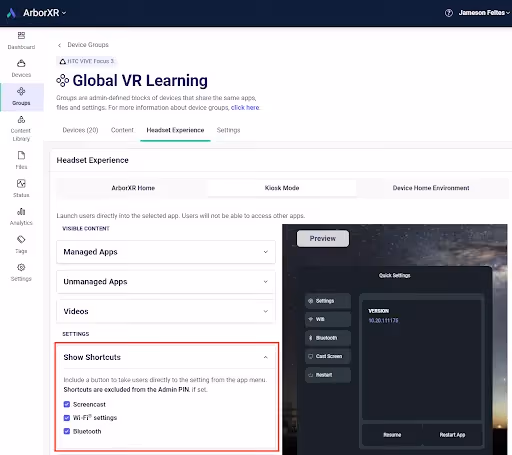Open the Status sidebar icon
The width and height of the screenshot is (512, 455).
tap(21, 183)
